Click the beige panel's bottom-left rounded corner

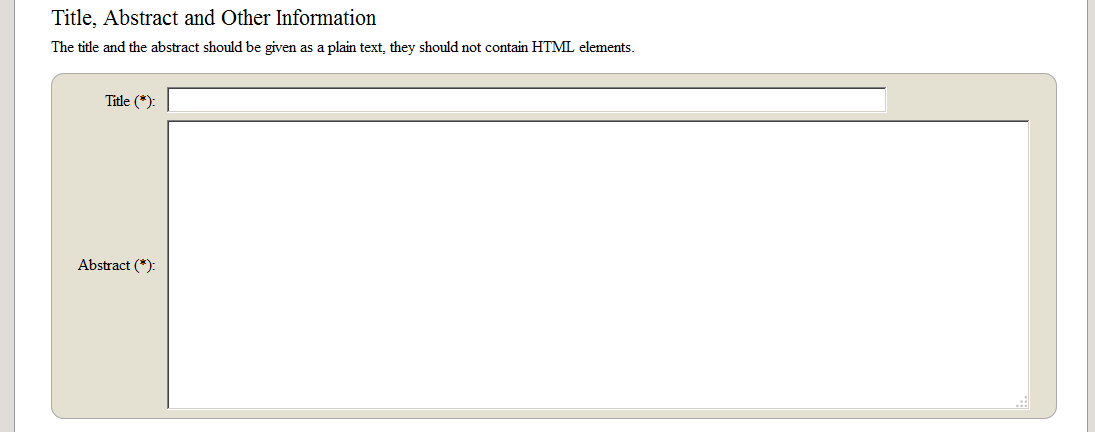click(60, 410)
